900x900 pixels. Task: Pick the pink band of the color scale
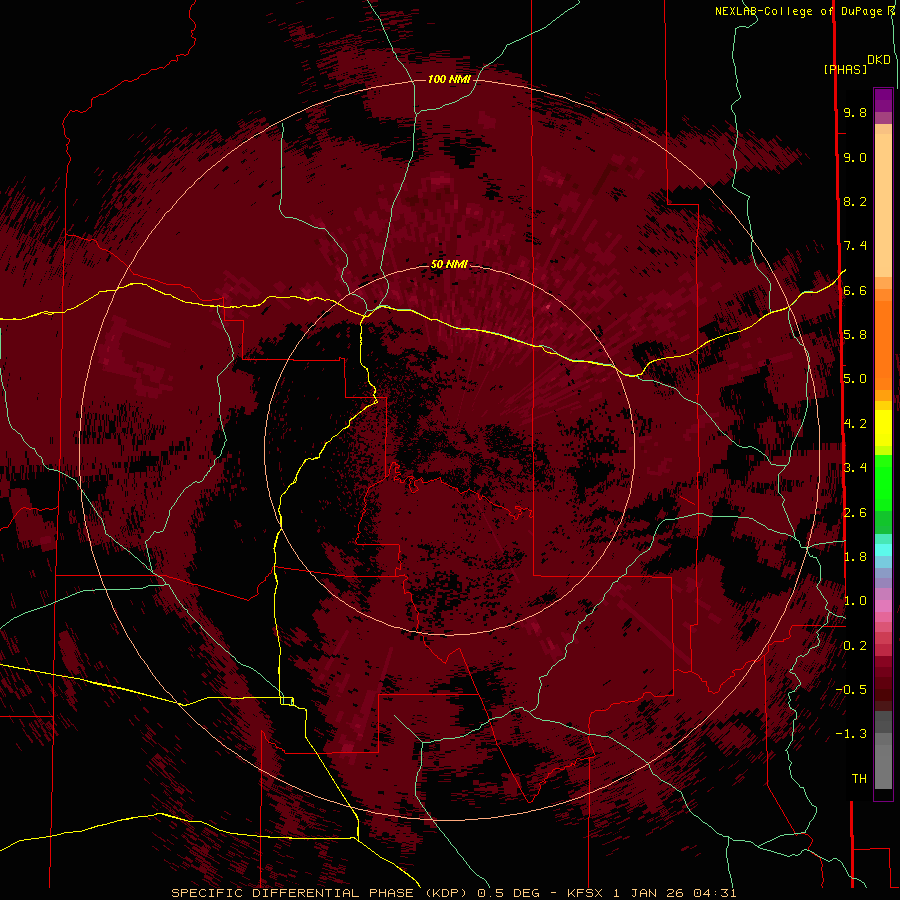(883, 606)
